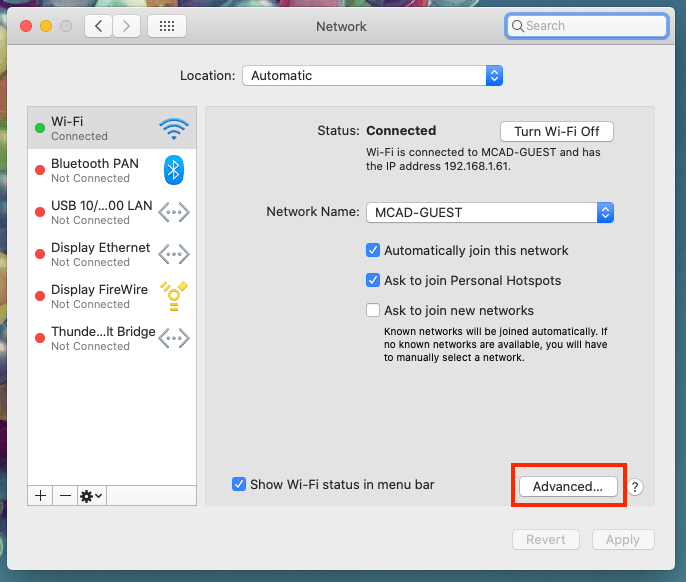Select Display FireWire service
This screenshot has height=582, width=686.
click(x=112, y=296)
